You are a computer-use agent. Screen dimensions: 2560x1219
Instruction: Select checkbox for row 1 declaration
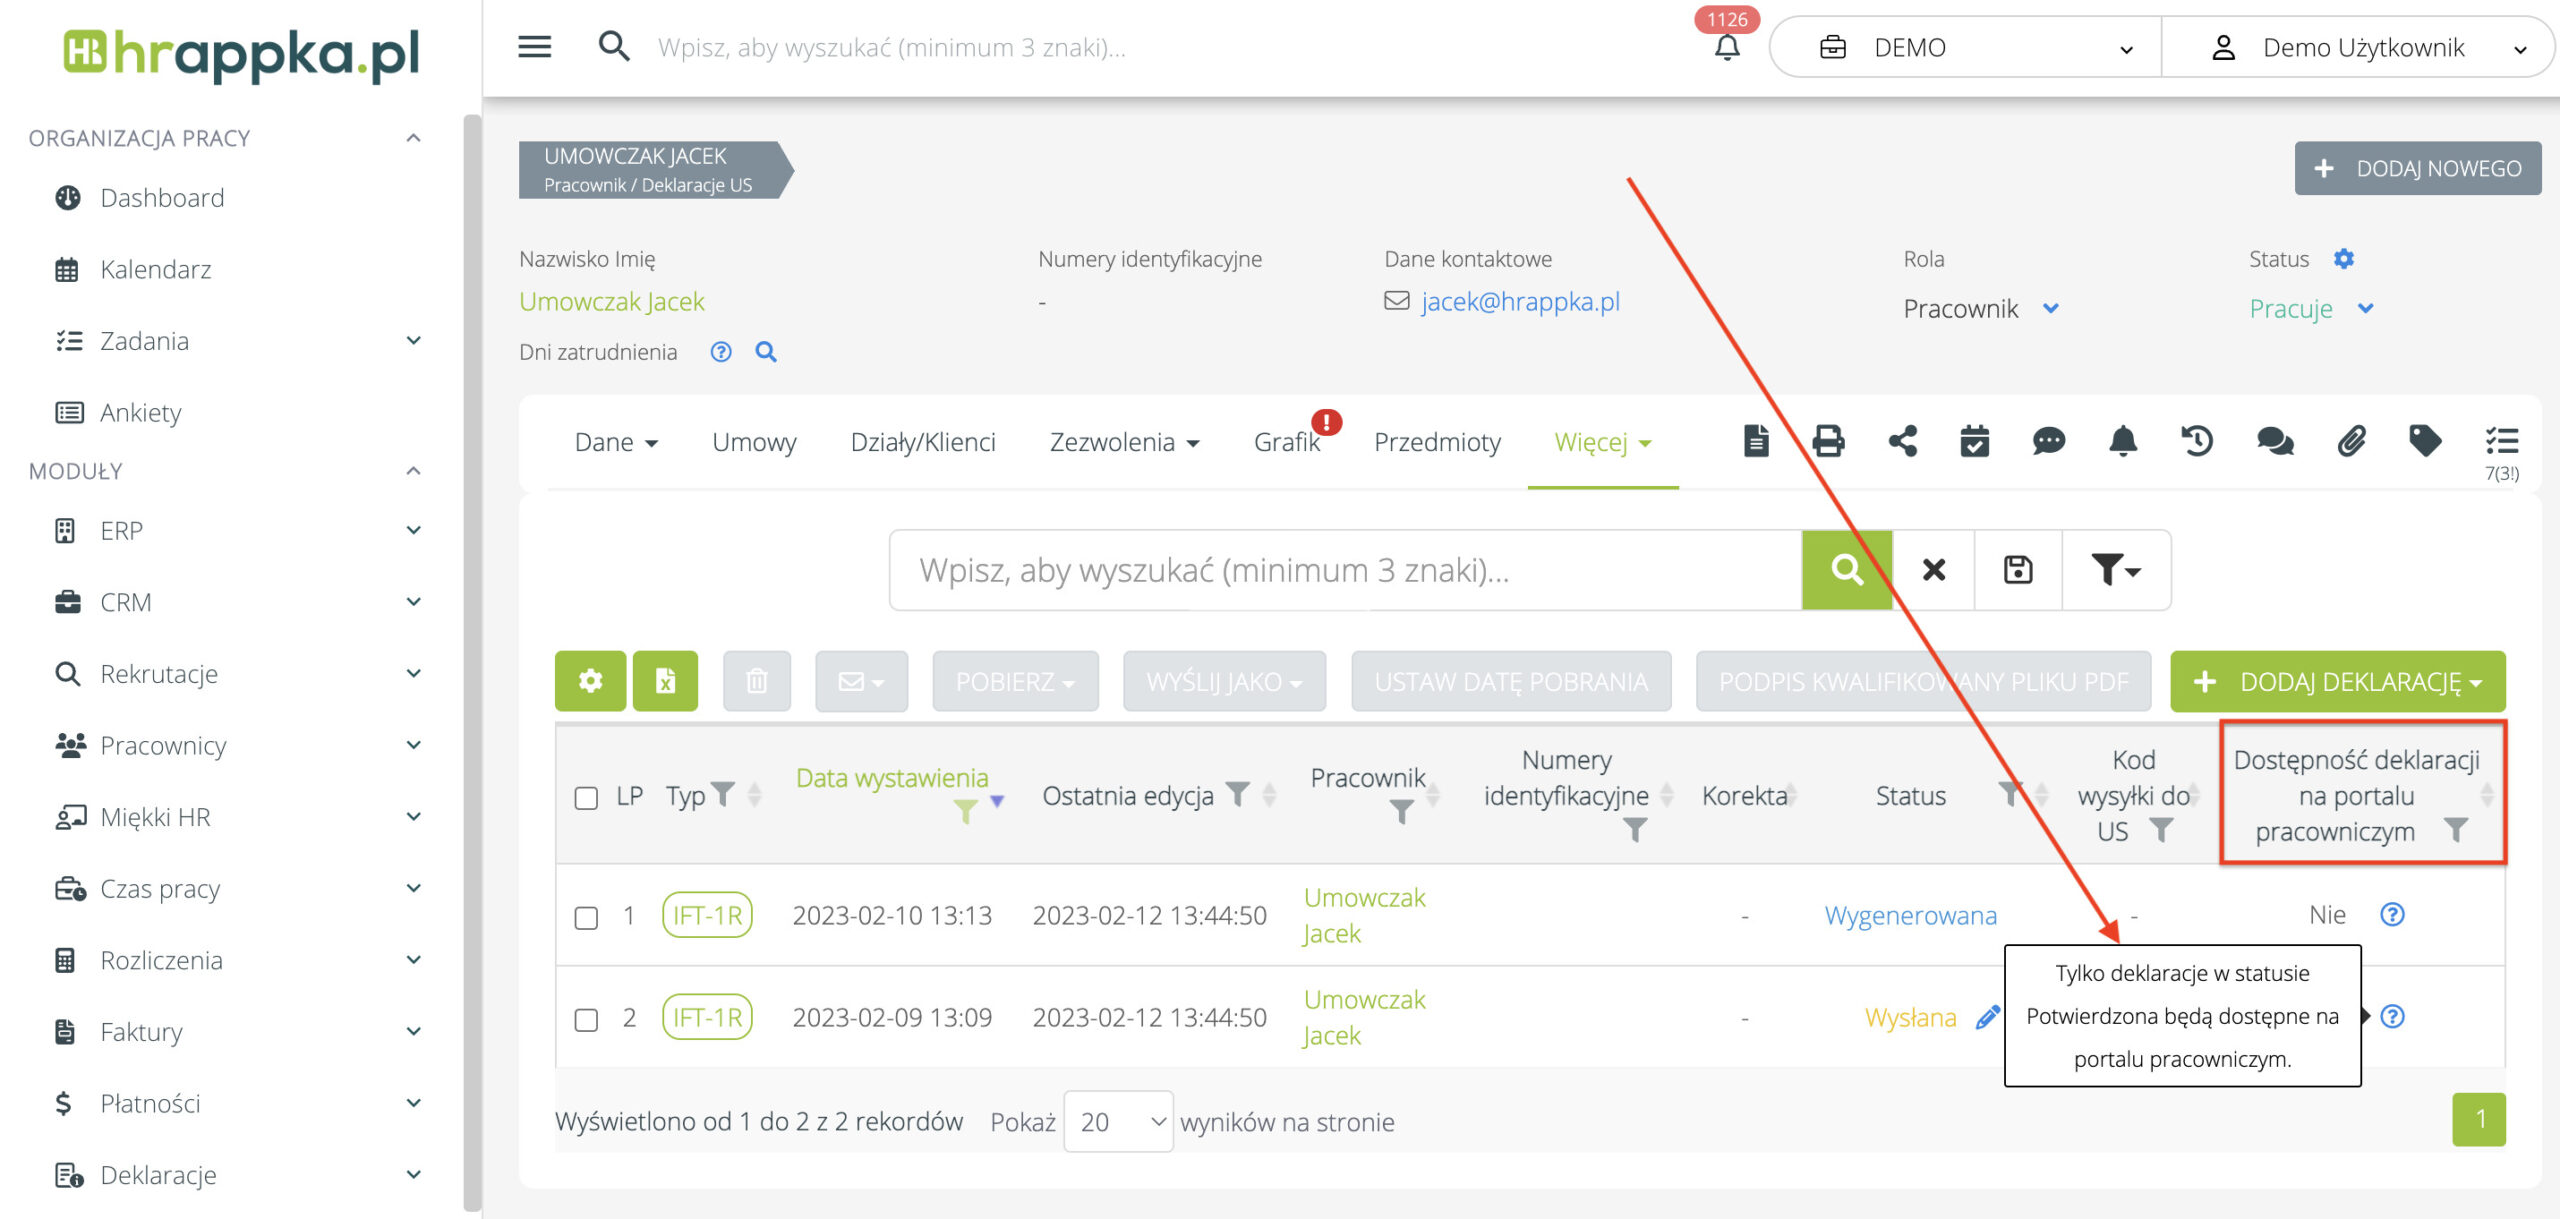coord(586,917)
